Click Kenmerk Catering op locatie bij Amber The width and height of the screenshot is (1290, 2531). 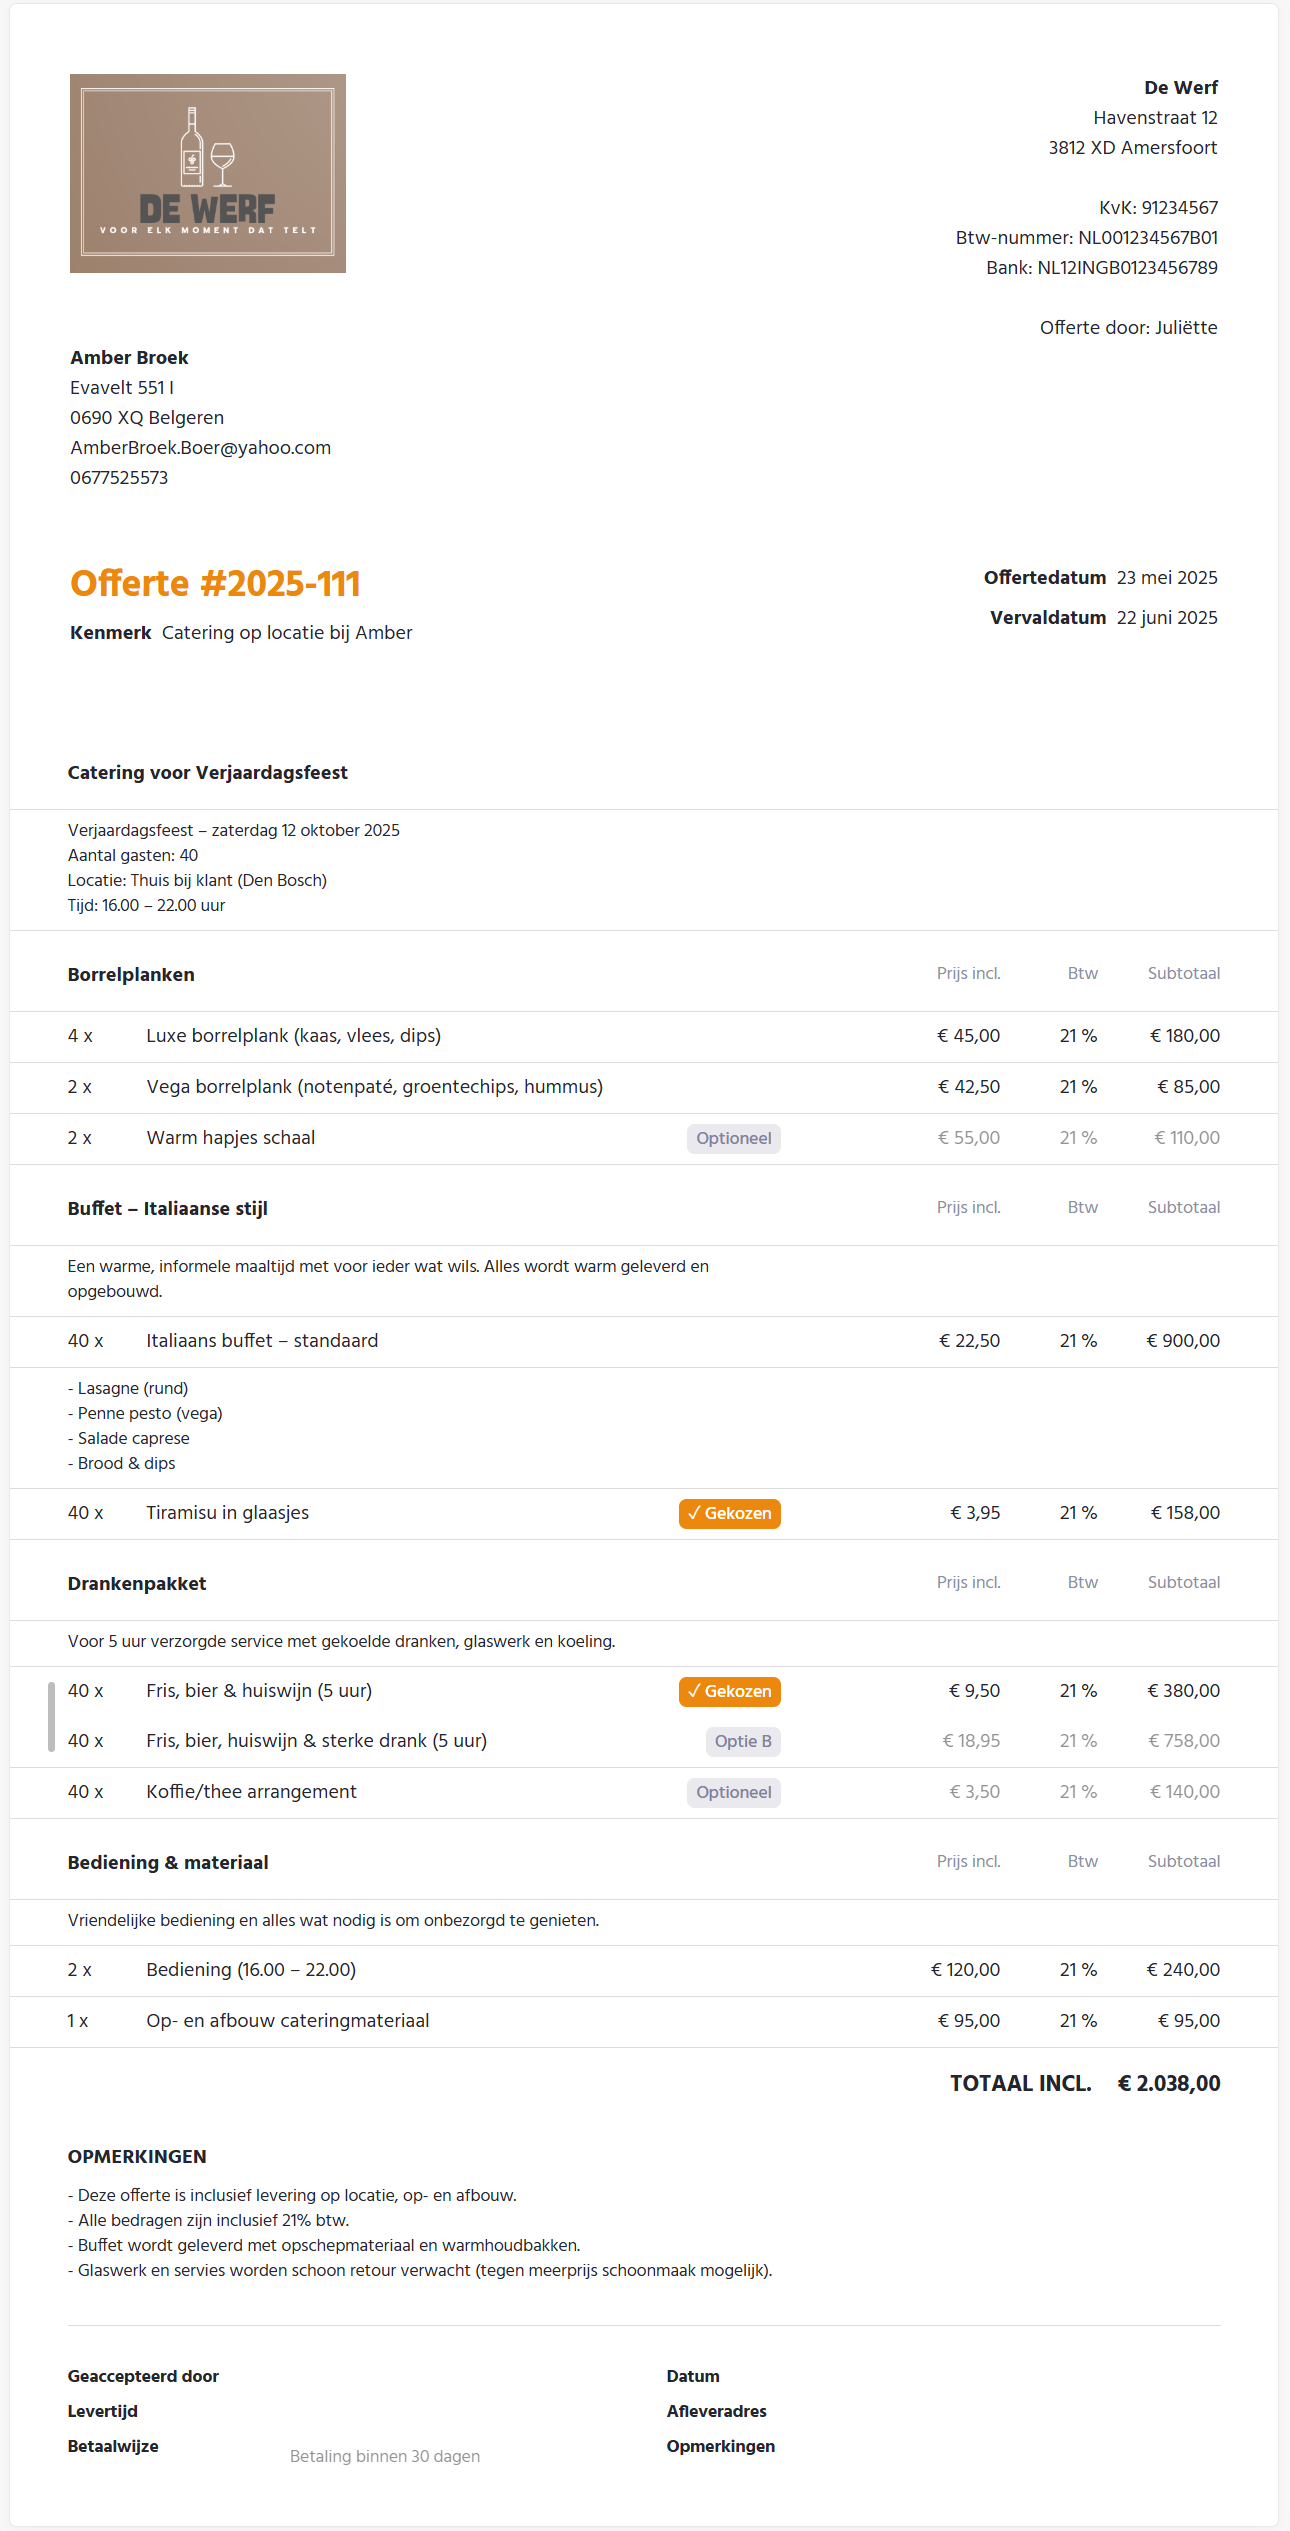tap(241, 633)
